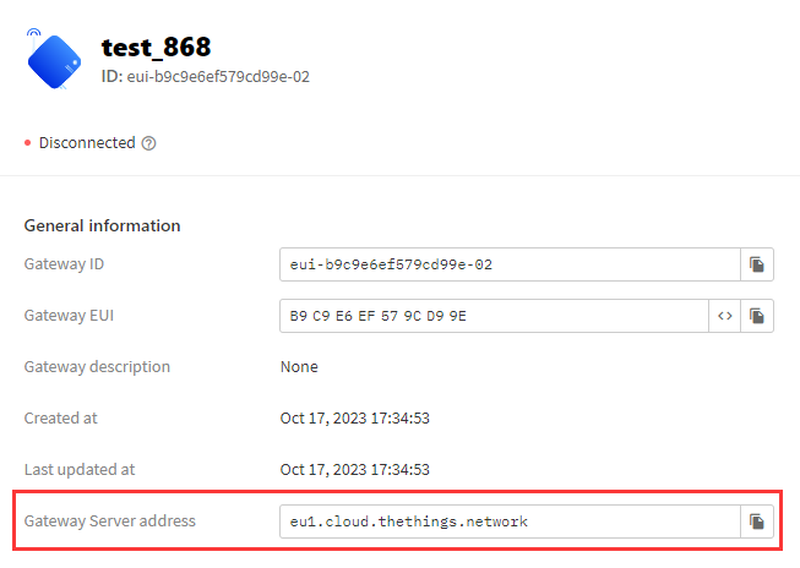Click the Gateway EUI label

point(67,315)
